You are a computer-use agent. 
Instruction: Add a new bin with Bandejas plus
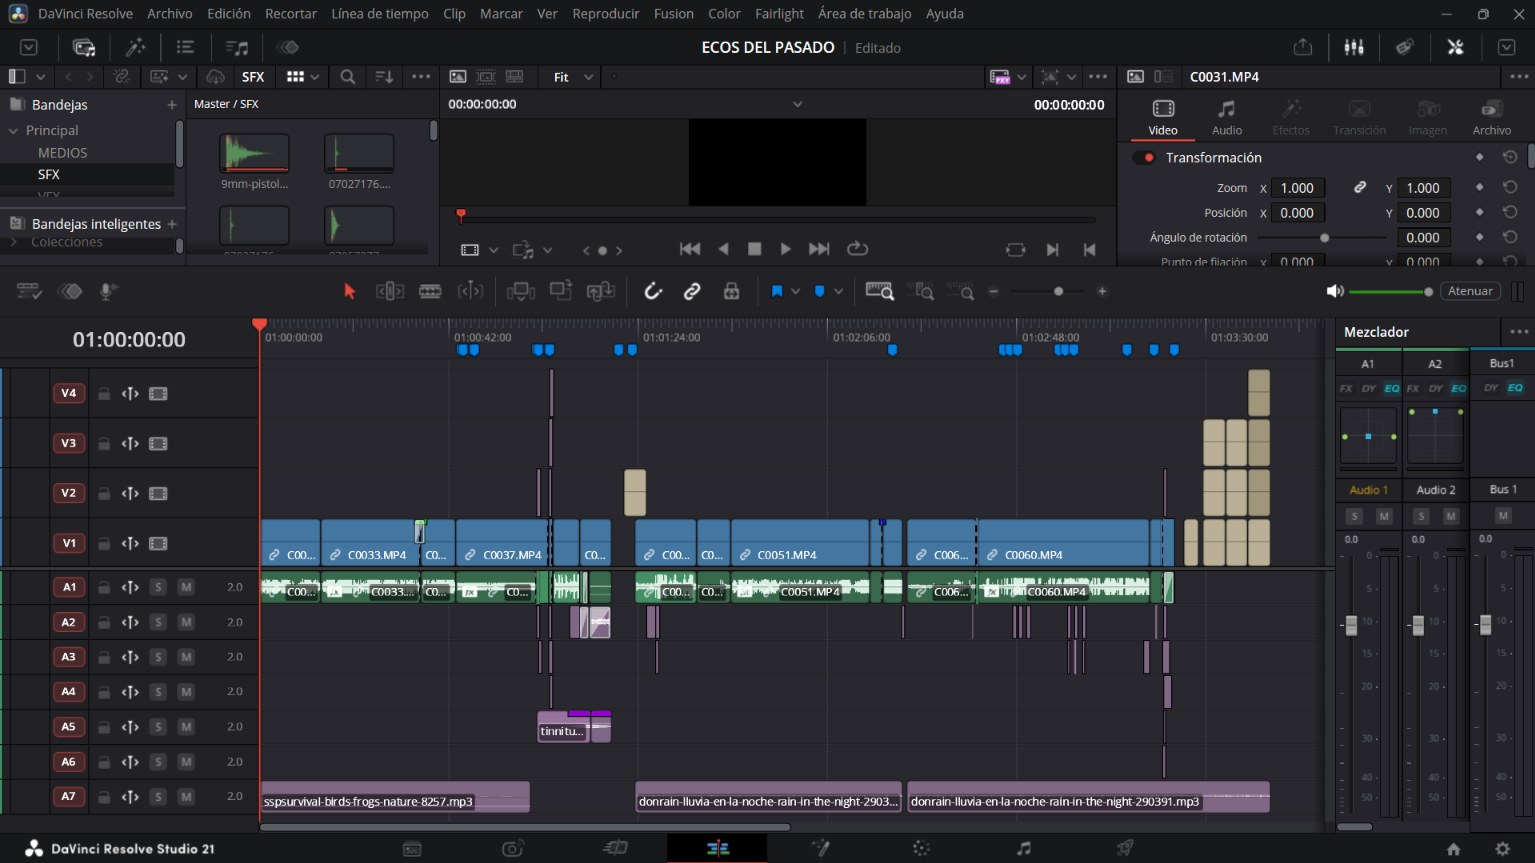click(172, 105)
